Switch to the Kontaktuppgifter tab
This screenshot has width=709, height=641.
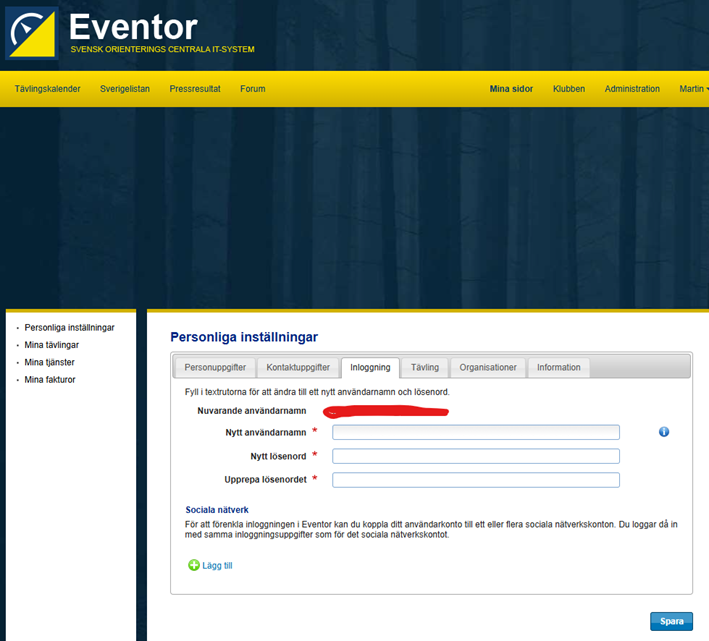point(298,367)
